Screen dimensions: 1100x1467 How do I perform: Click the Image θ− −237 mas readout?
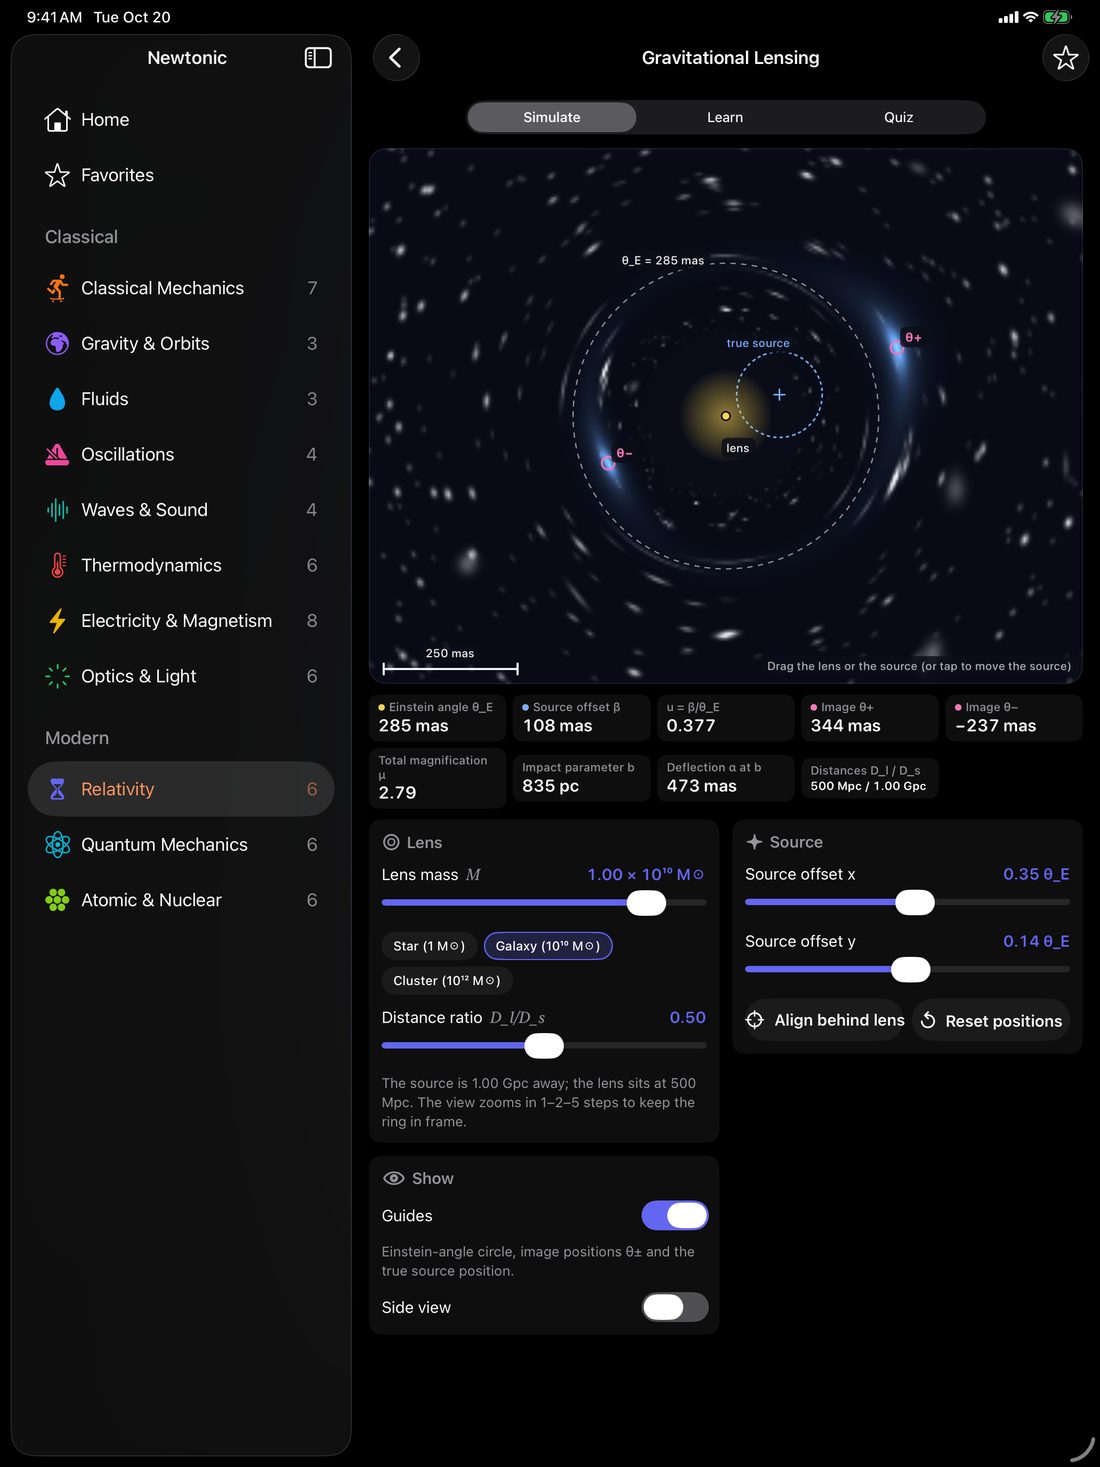(x=1013, y=718)
